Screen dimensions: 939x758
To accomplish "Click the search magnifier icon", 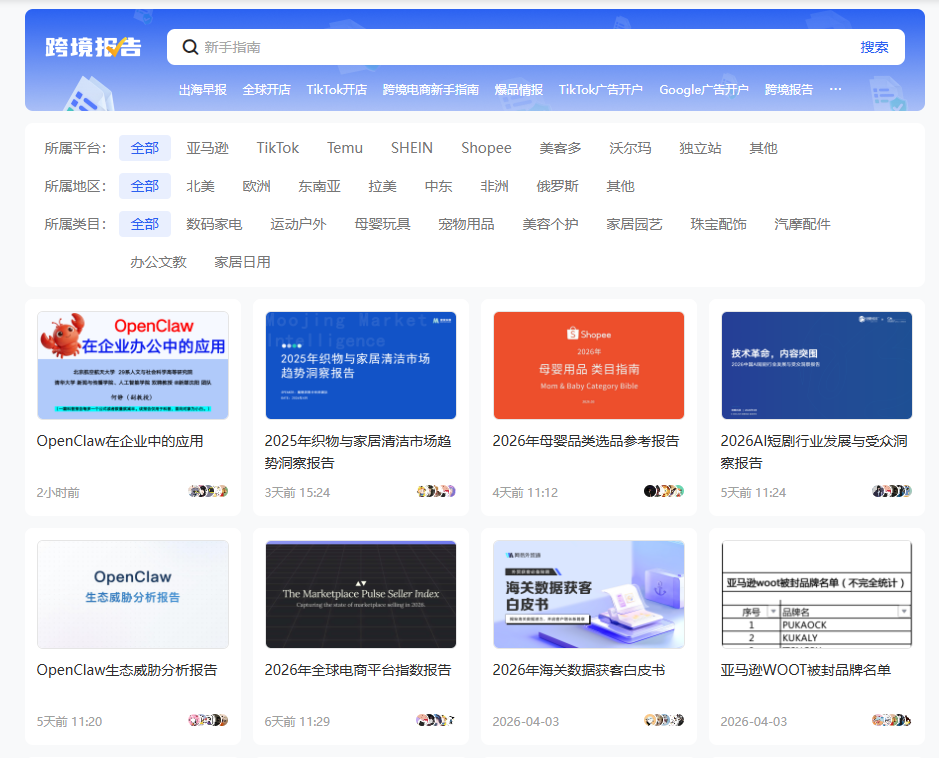I will pos(190,47).
